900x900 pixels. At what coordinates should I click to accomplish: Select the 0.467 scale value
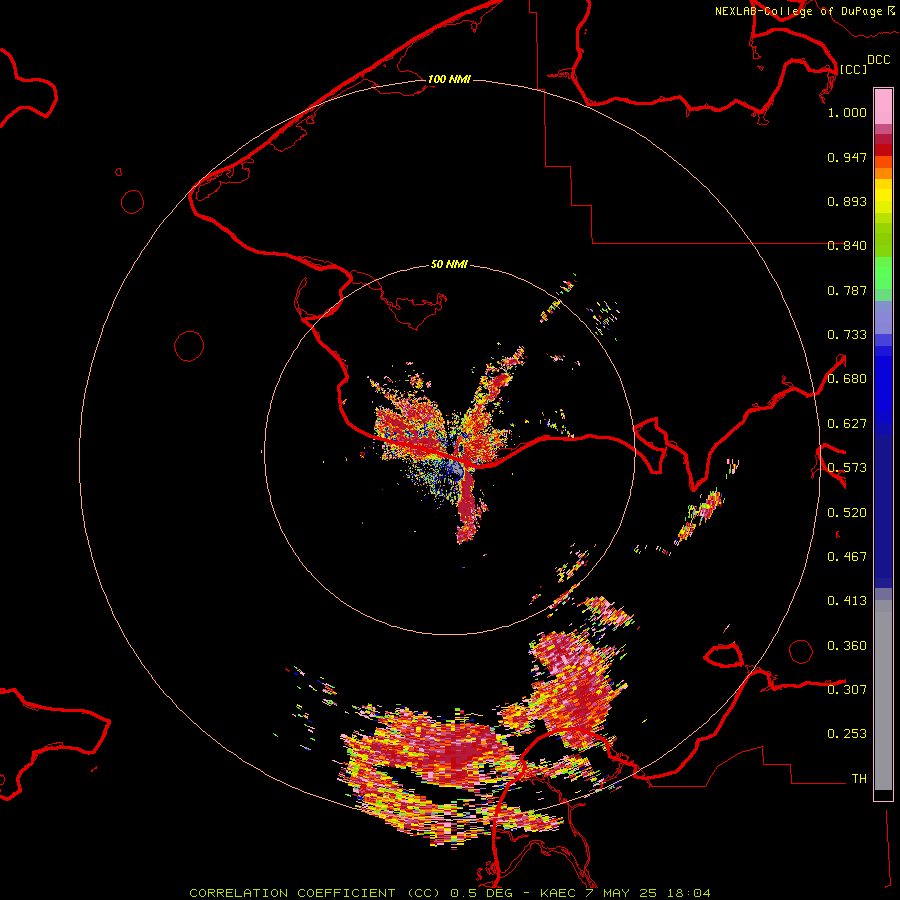pos(847,557)
